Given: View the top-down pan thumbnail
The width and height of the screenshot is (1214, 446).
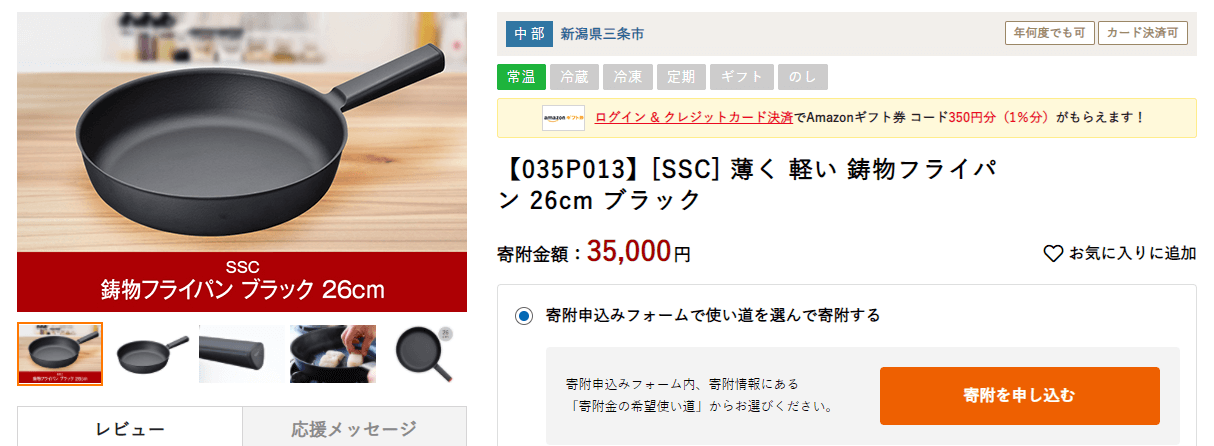Looking at the screenshot, I should click(x=423, y=354).
